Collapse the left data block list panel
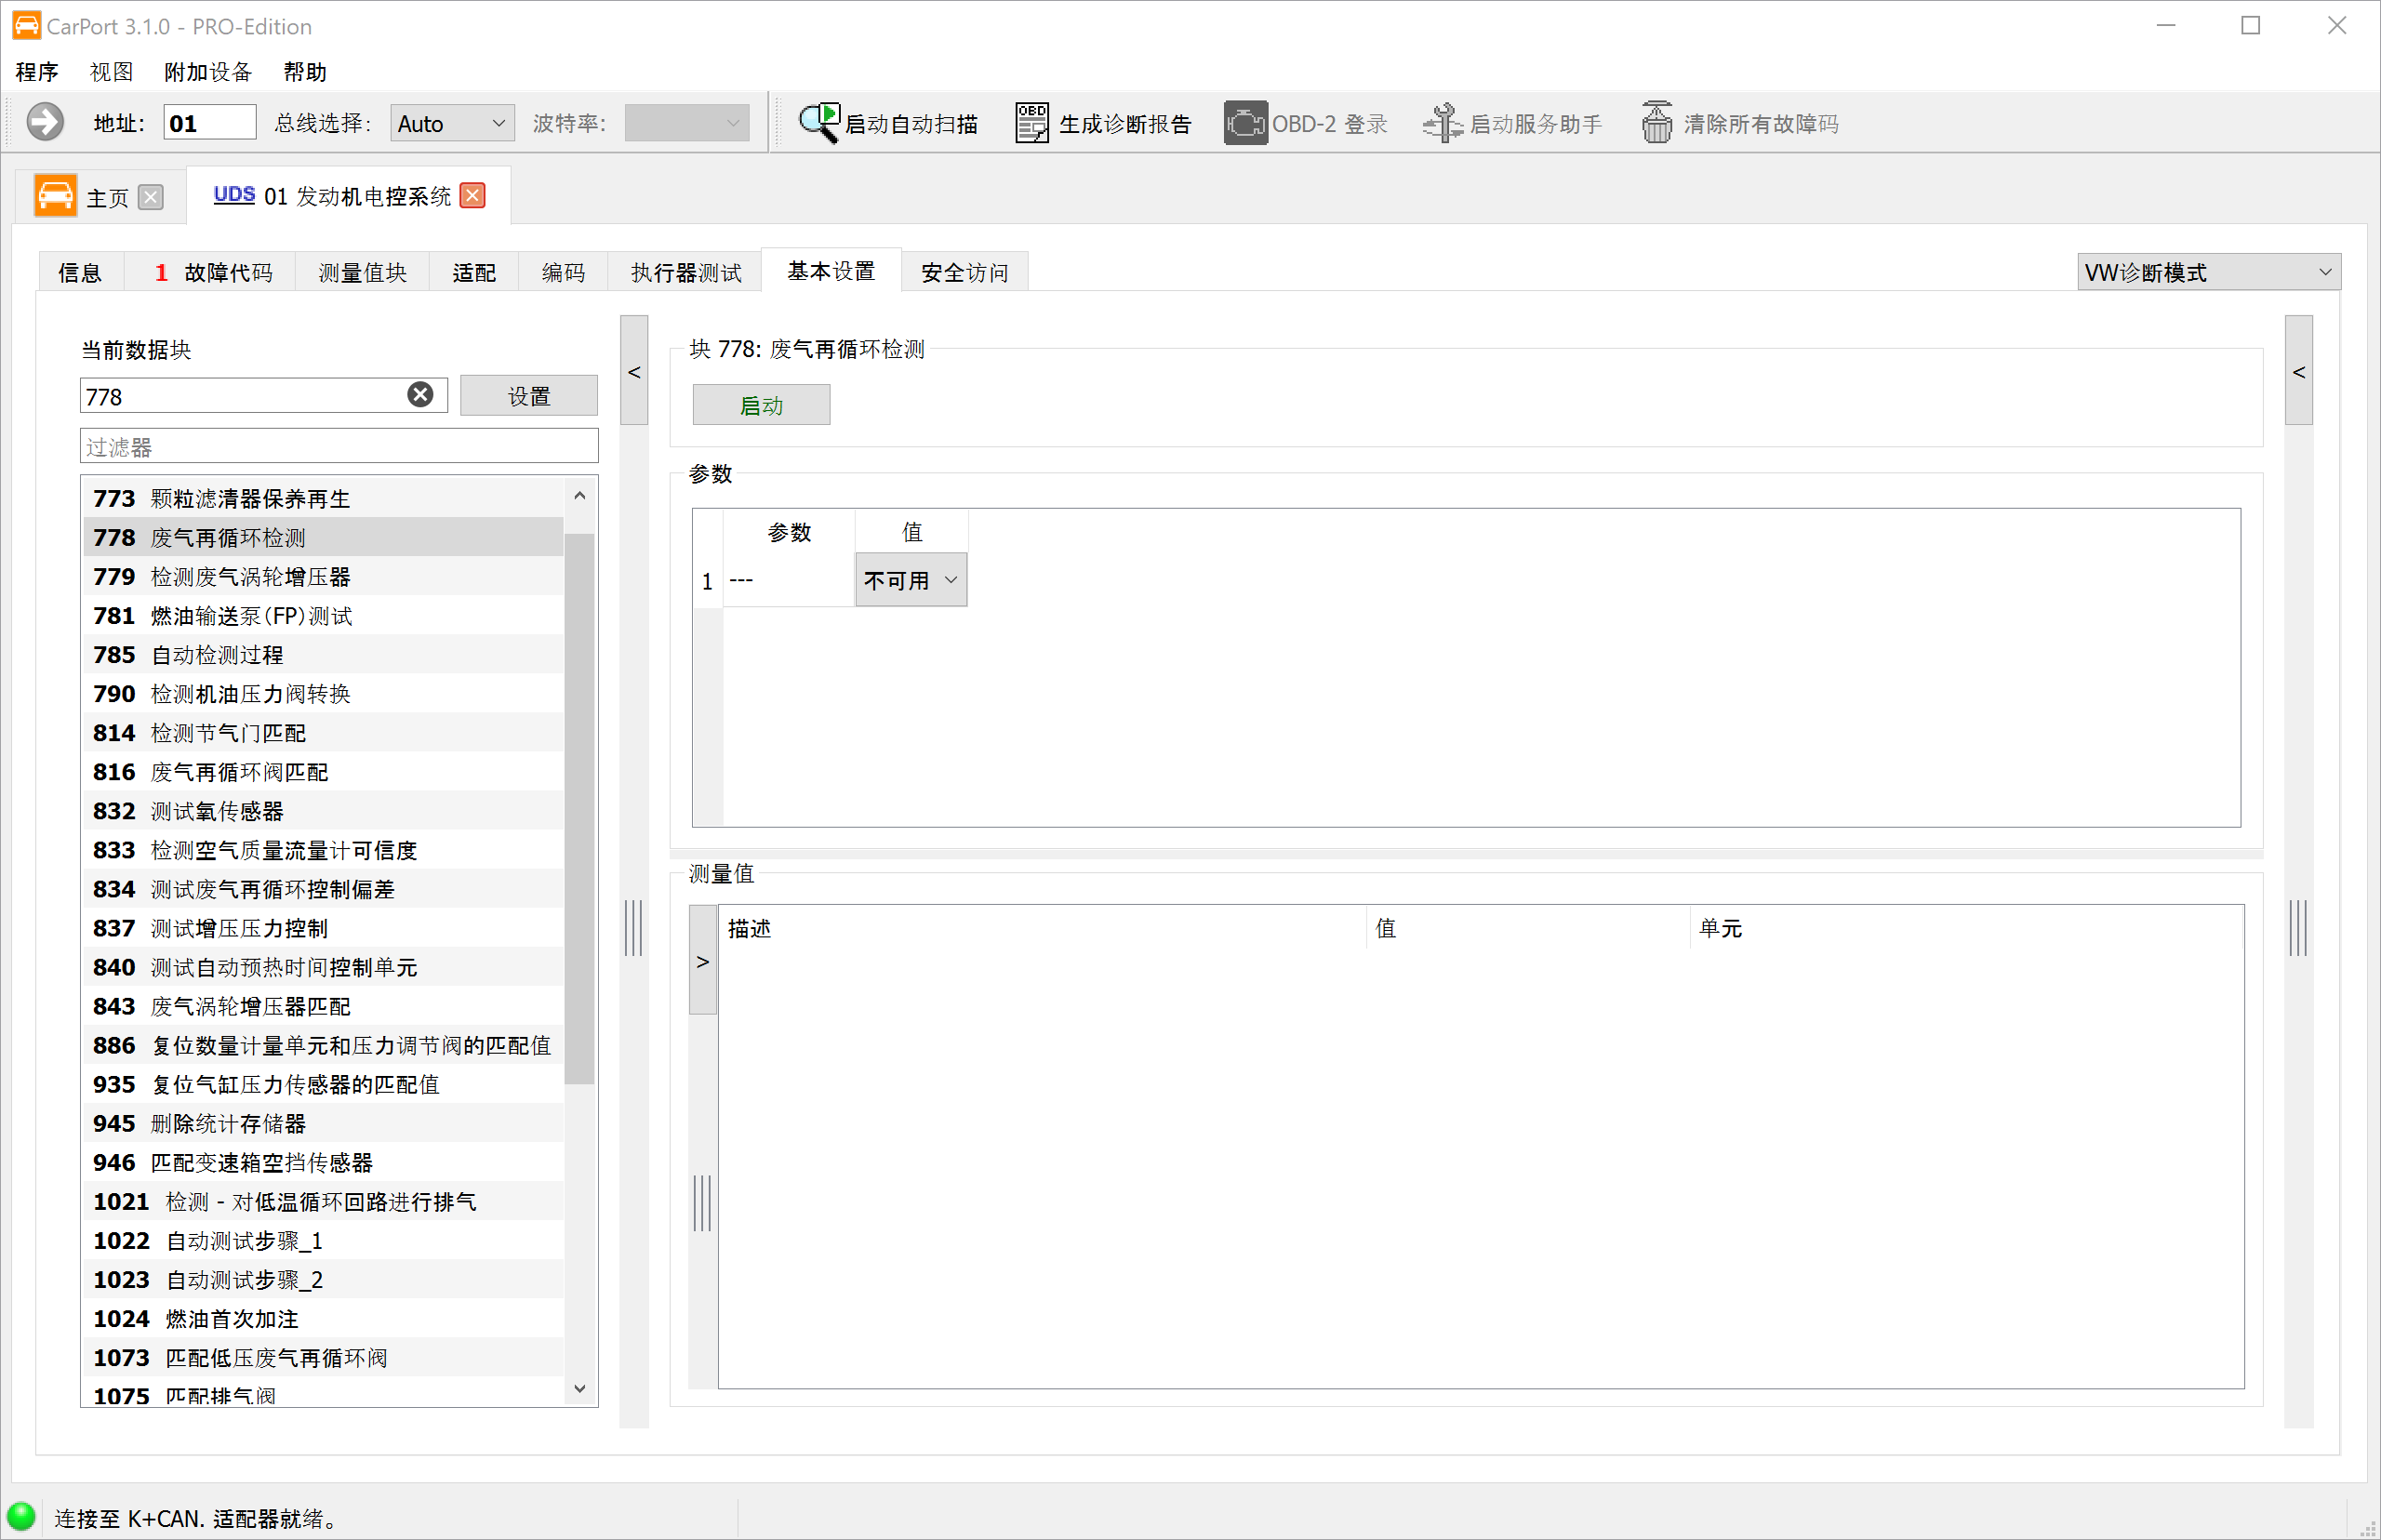The image size is (2381, 1540). coord(634,371)
